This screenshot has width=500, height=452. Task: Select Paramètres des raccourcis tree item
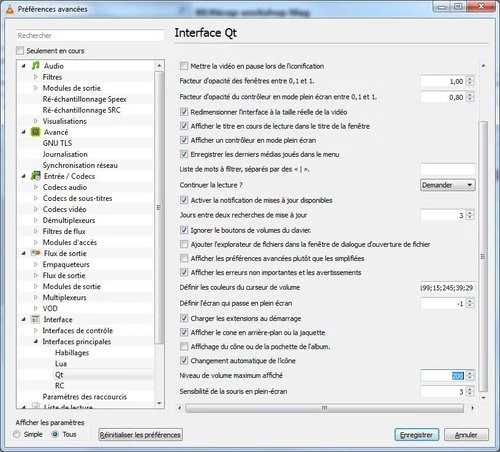[x=85, y=397]
